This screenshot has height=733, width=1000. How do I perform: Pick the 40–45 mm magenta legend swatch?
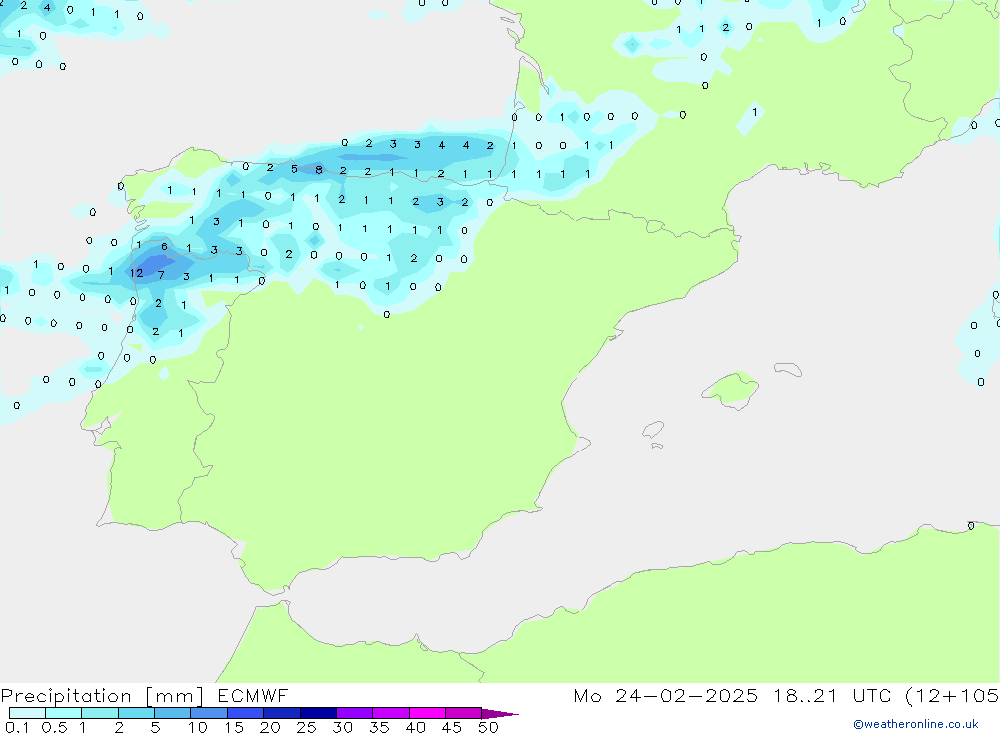427,713
